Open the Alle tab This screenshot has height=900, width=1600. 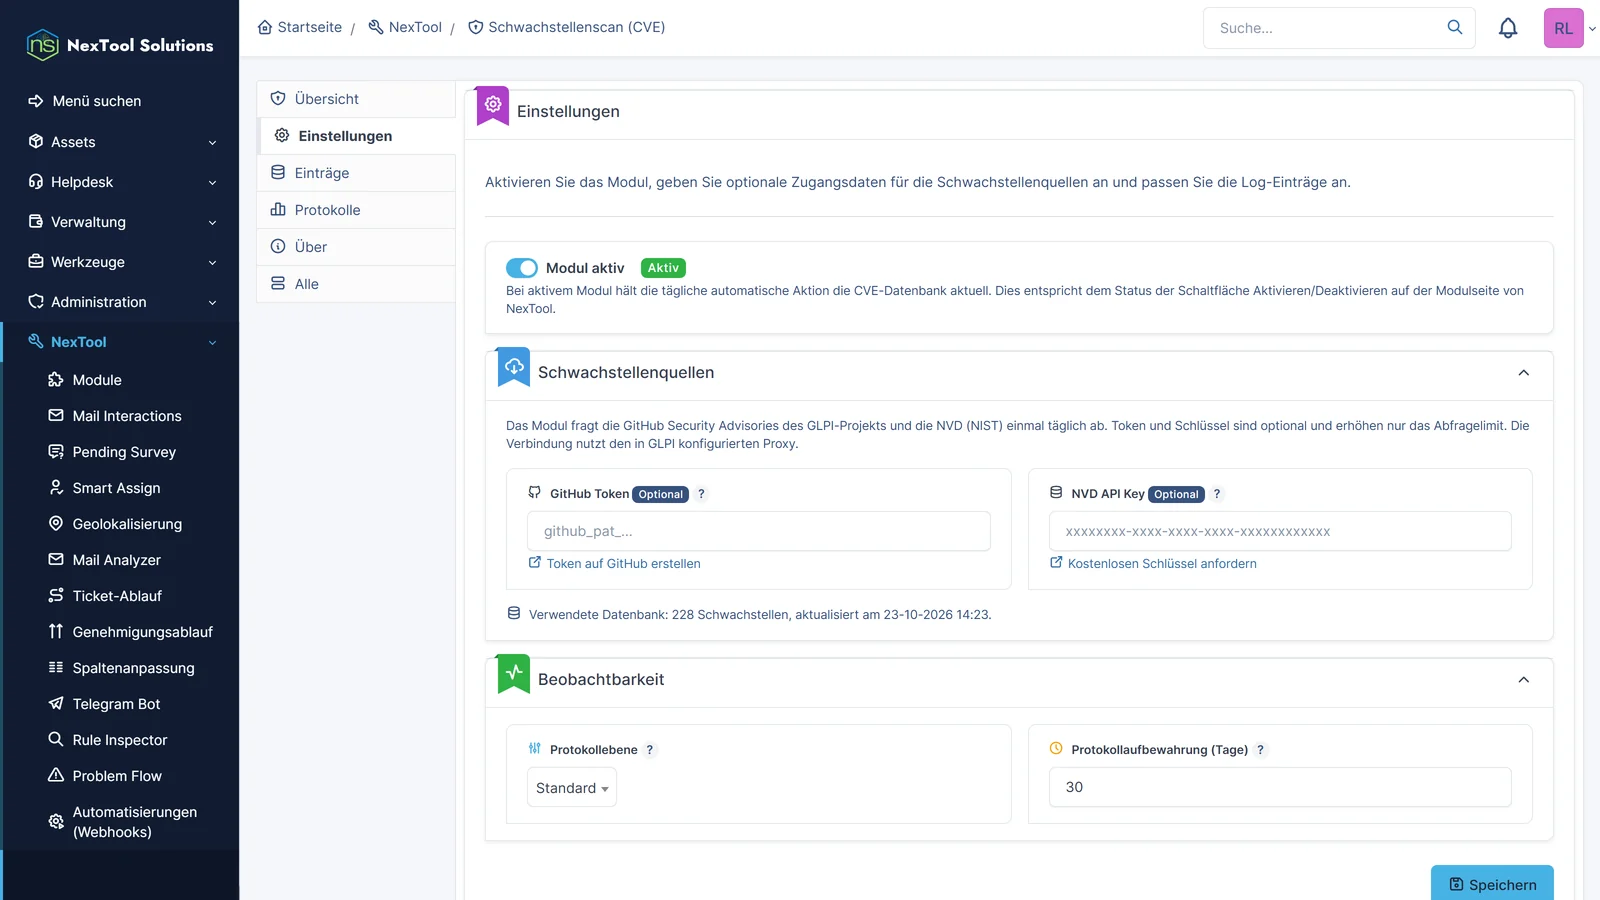pos(356,284)
